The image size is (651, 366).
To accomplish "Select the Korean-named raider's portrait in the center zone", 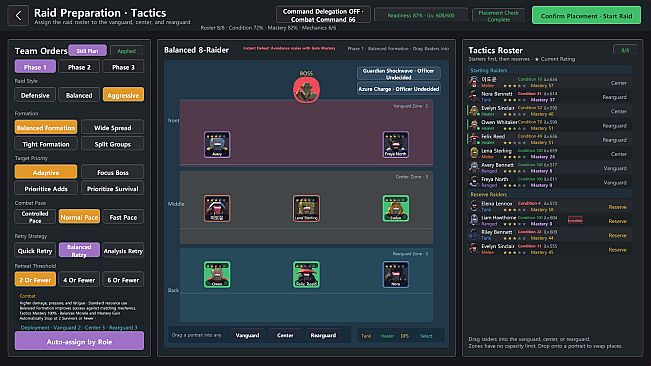I will click(x=217, y=208).
